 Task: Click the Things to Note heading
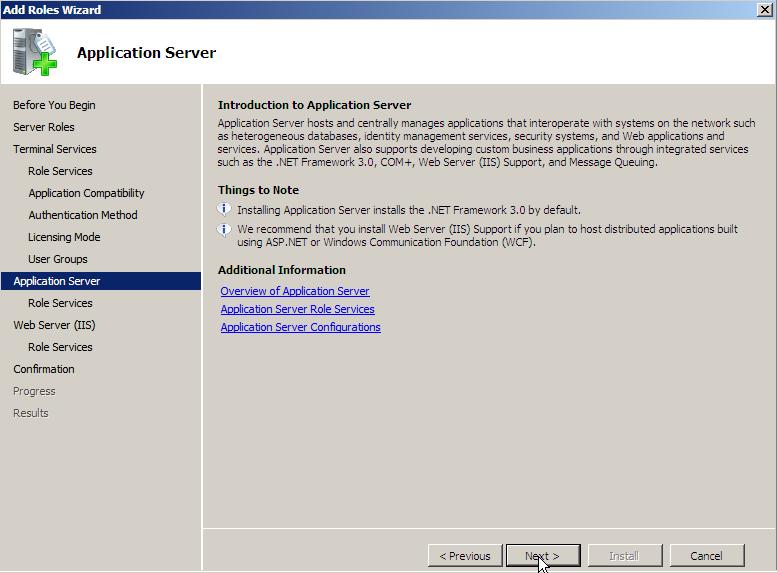click(x=258, y=190)
